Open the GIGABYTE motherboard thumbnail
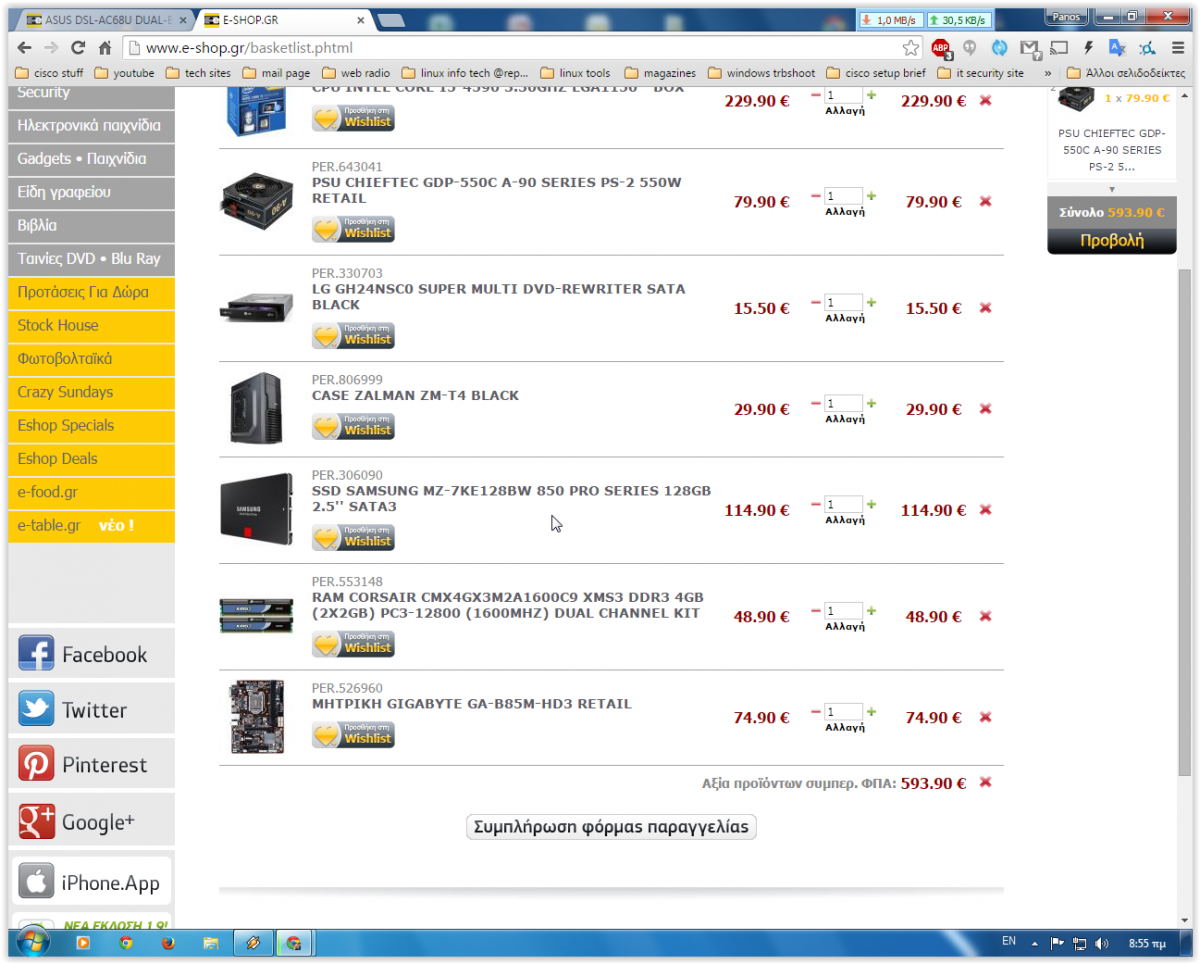The width and height of the screenshot is (1200, 964). coord(257,717)
